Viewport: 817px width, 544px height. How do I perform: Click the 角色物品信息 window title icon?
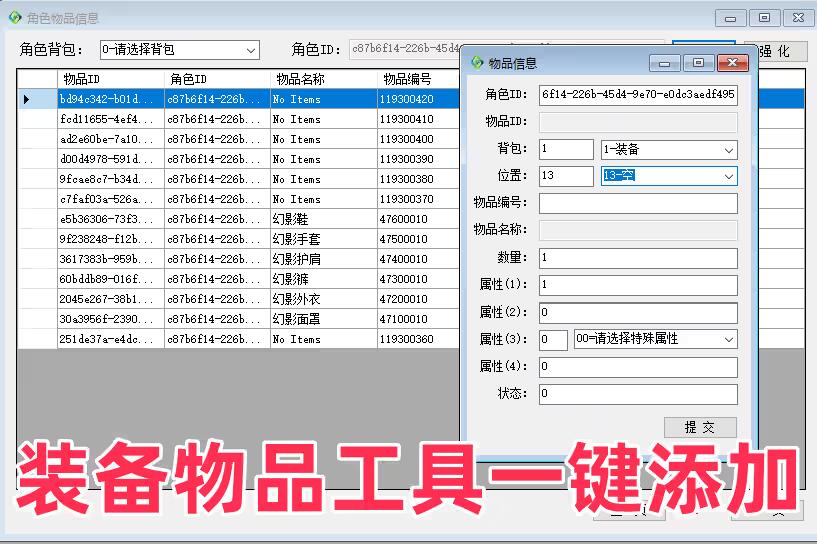[x=15, y=18]
